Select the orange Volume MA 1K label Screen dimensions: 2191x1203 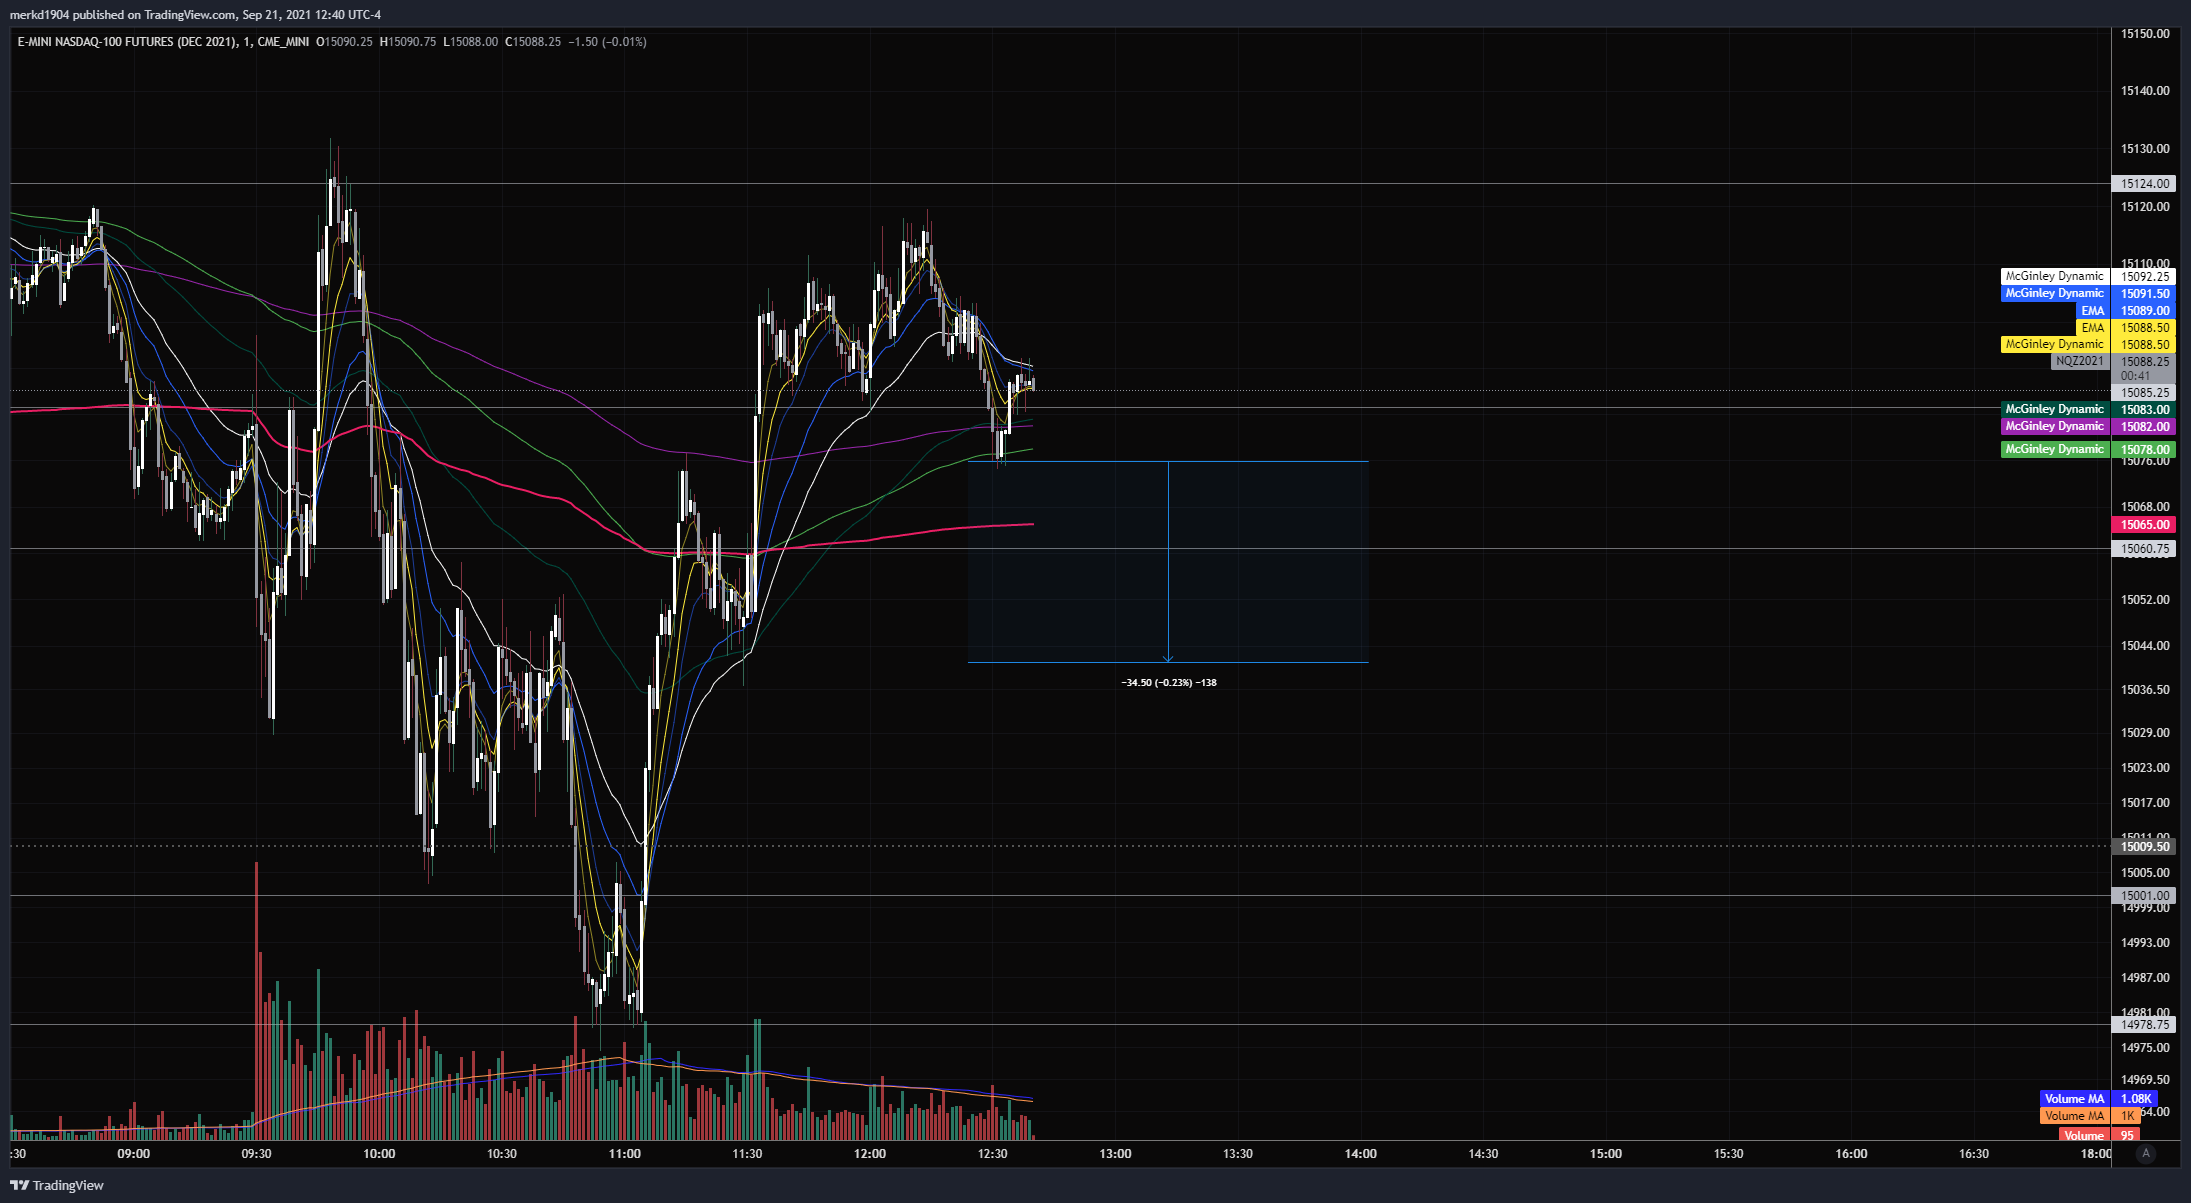click(x=2090, y=1115)
